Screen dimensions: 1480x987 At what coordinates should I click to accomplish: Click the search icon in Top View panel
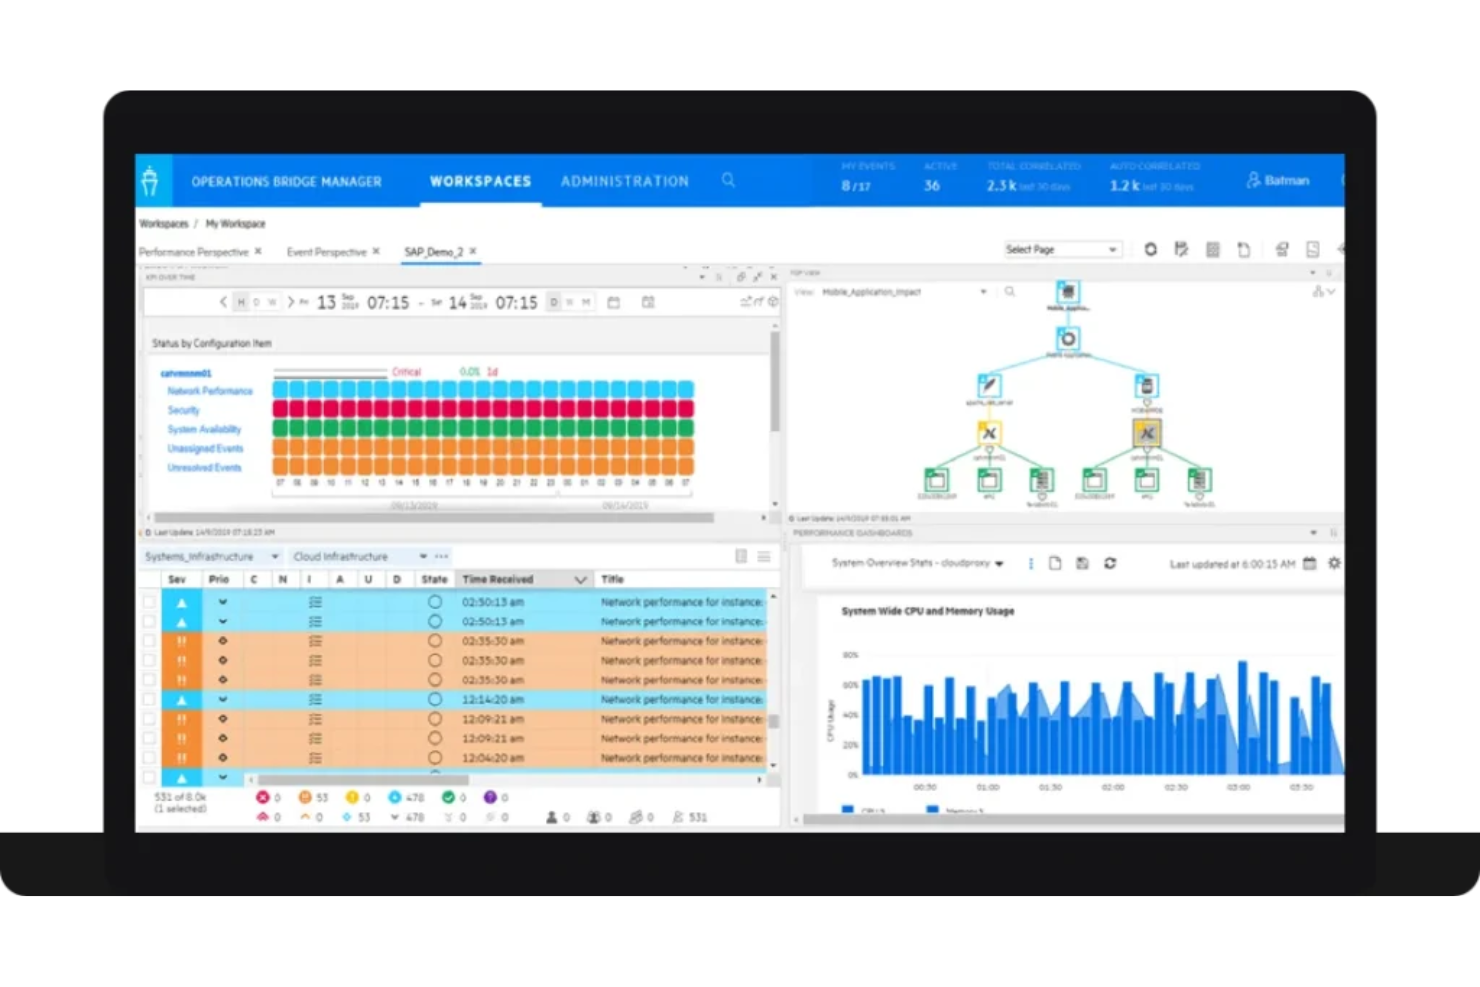pos(1010,292)
